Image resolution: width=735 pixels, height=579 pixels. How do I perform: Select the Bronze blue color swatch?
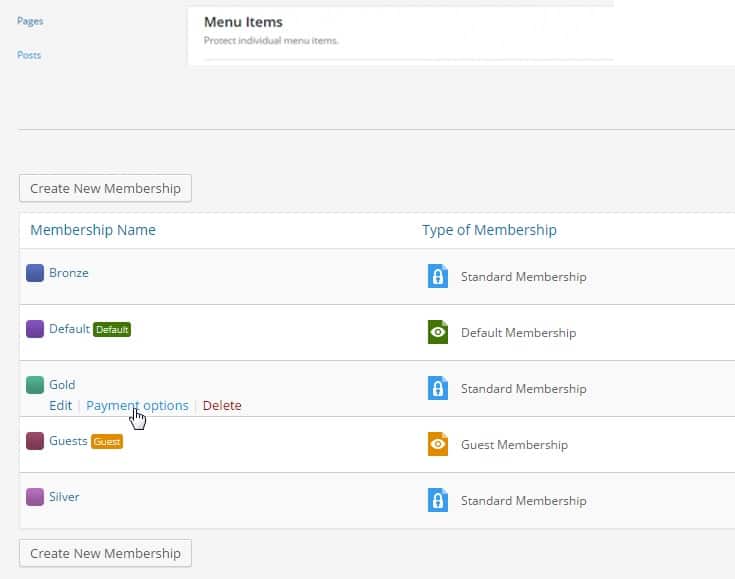point(35,273)
